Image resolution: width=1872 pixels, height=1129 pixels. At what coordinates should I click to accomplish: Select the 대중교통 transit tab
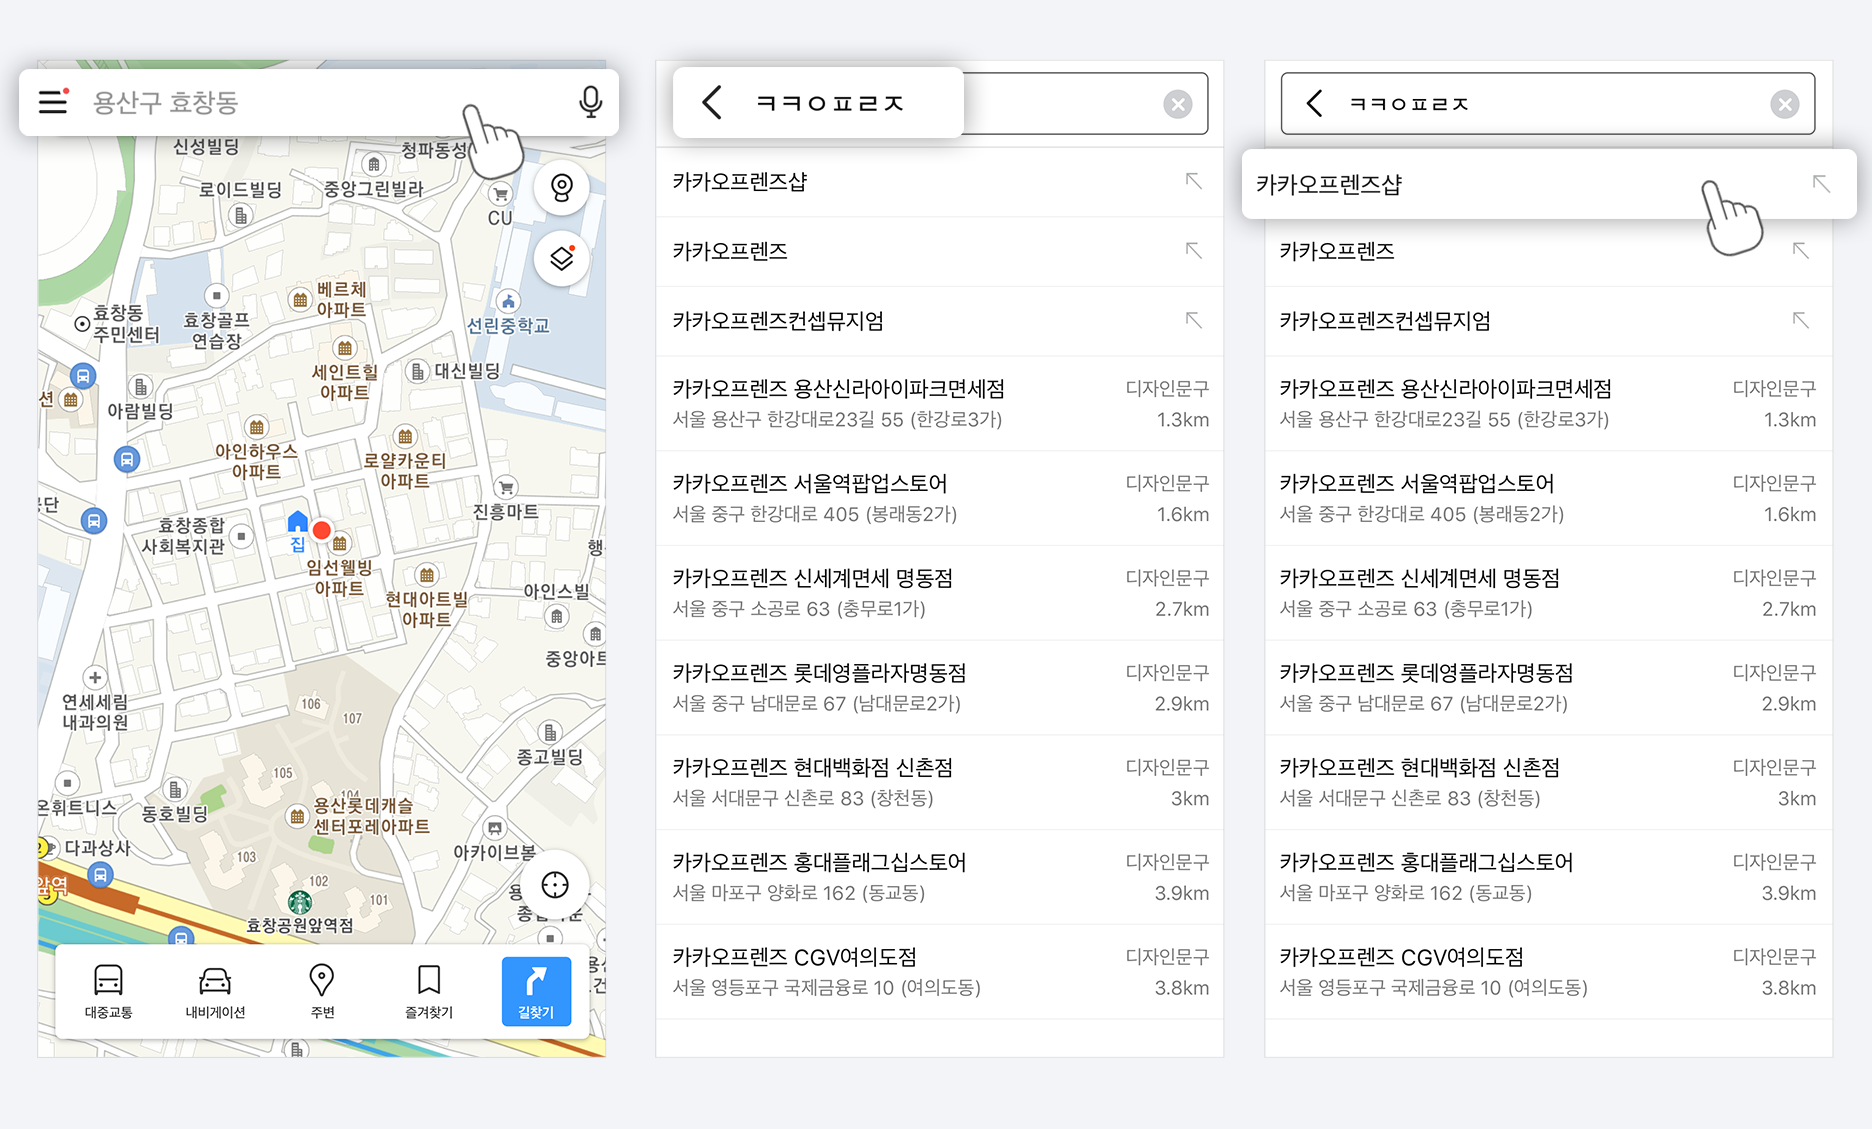[x=108, y=991]
